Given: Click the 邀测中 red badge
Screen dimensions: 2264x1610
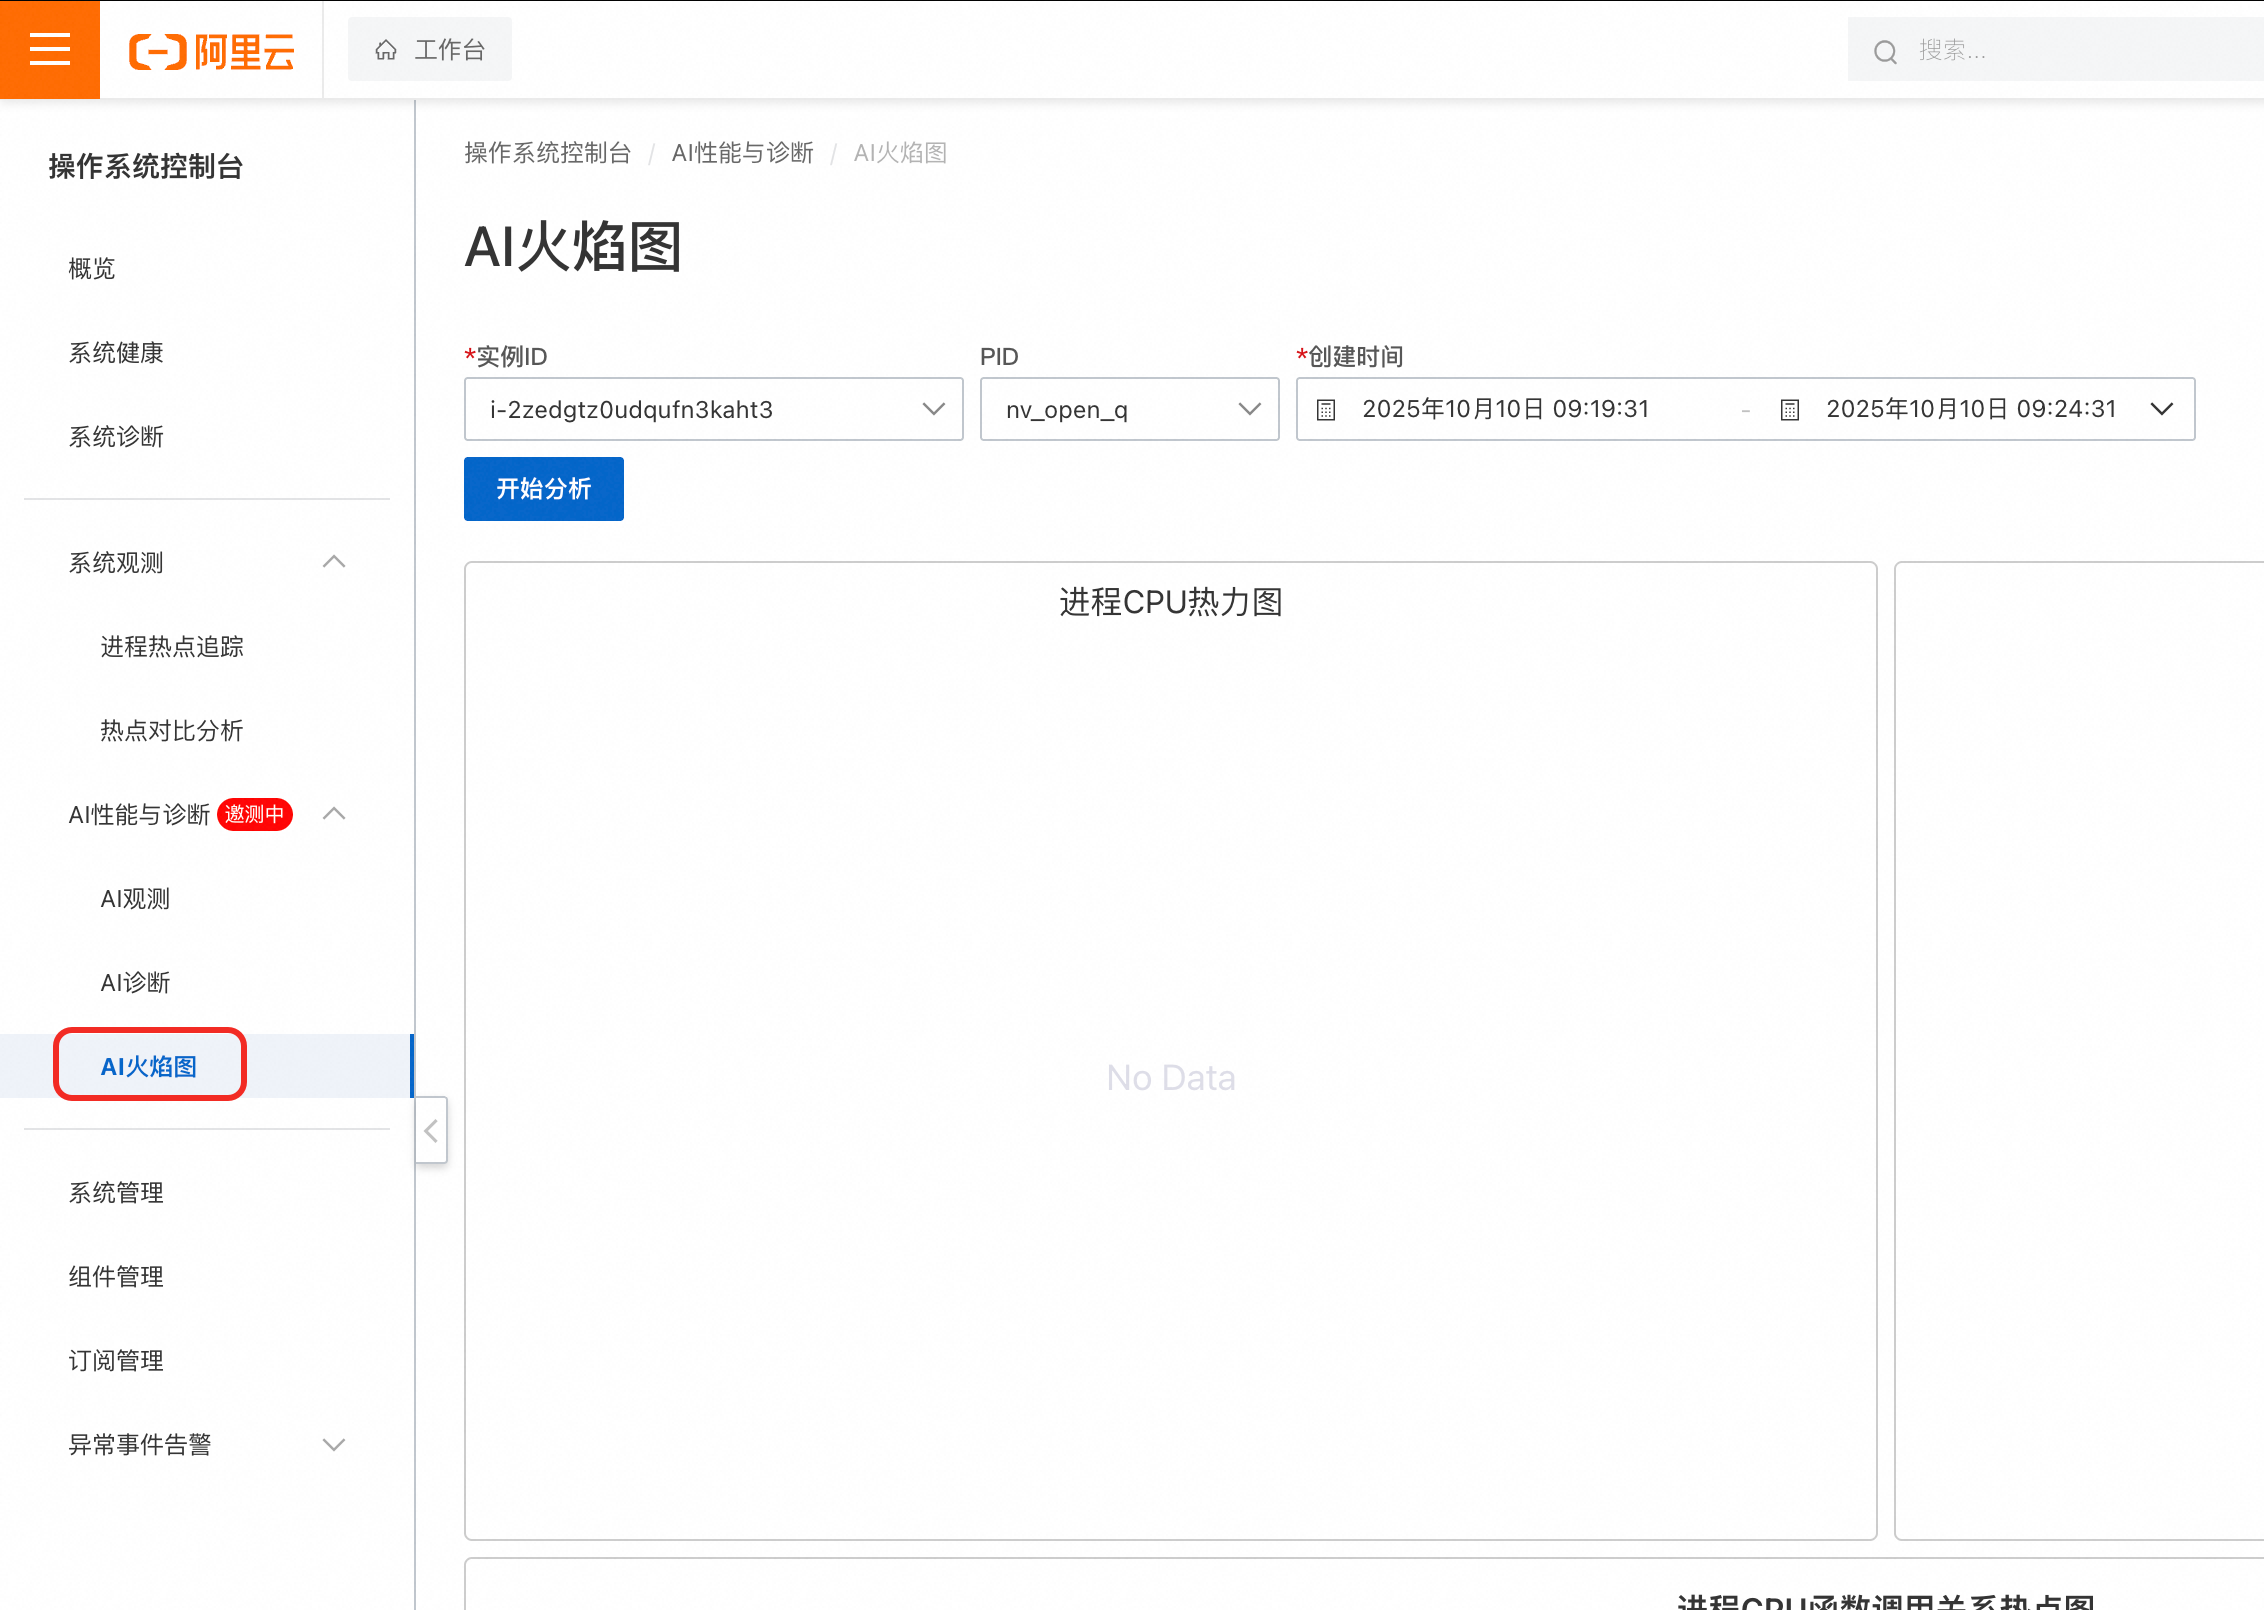Looking at the screenshot, I should click(x=254, y=814).
